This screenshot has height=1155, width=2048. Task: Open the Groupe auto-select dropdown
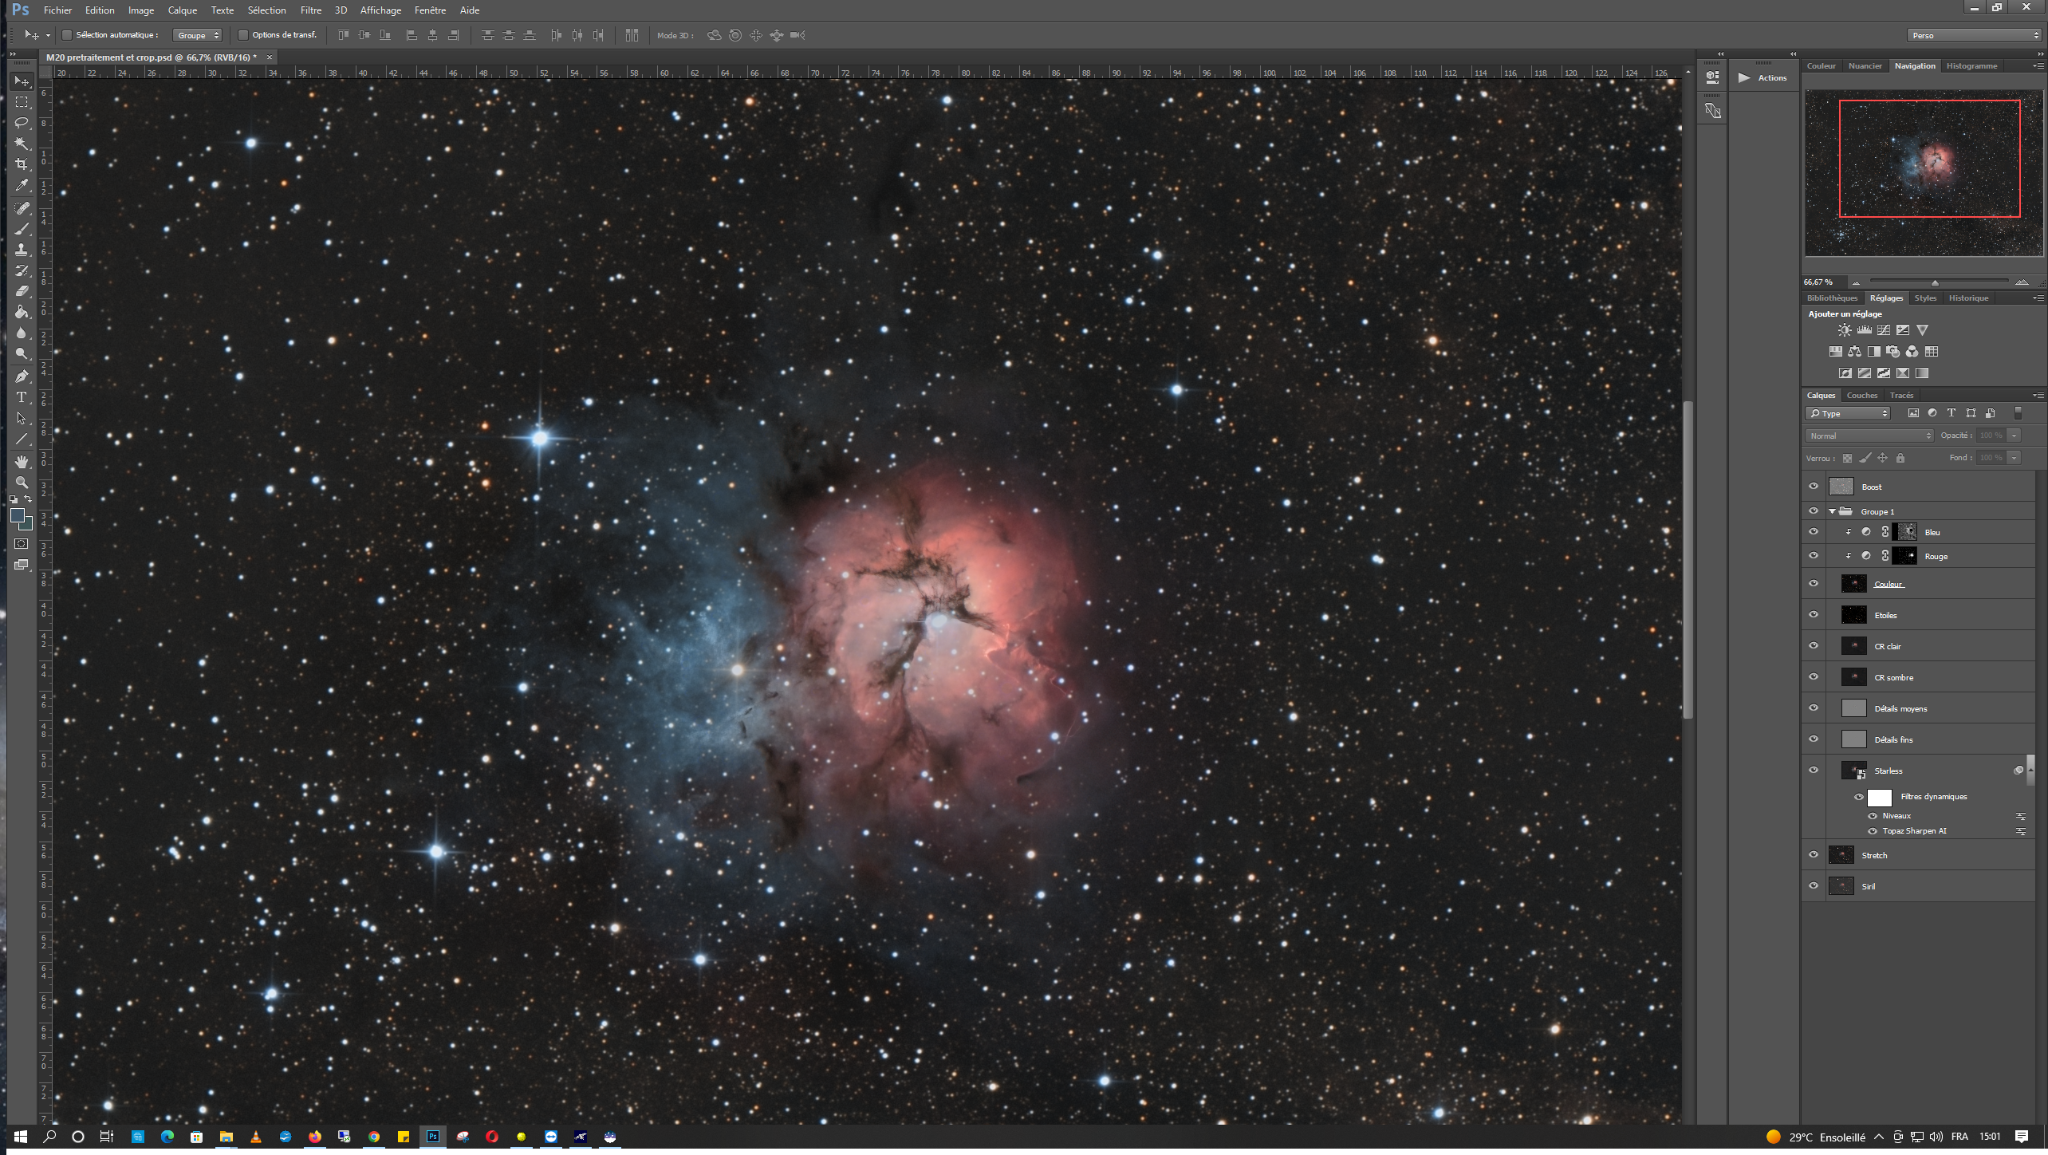[197, 35]
